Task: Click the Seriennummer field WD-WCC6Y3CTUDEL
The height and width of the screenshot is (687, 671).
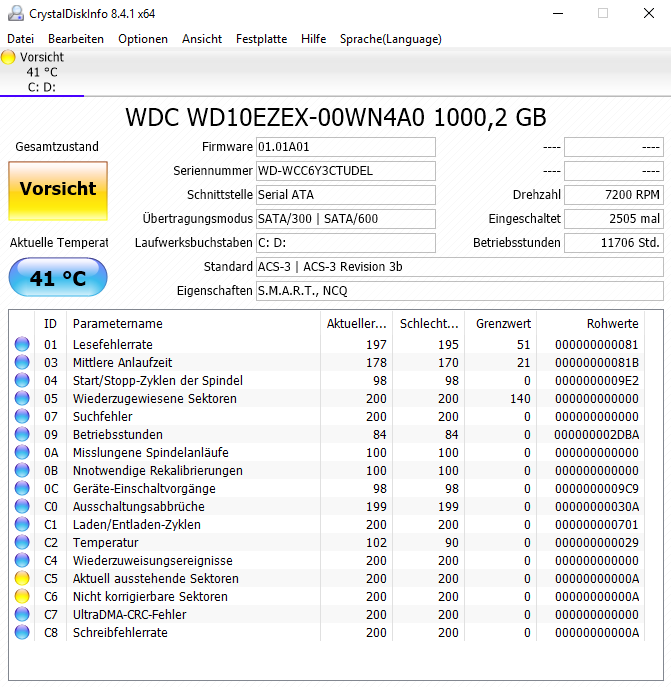Action: point(346,171)
